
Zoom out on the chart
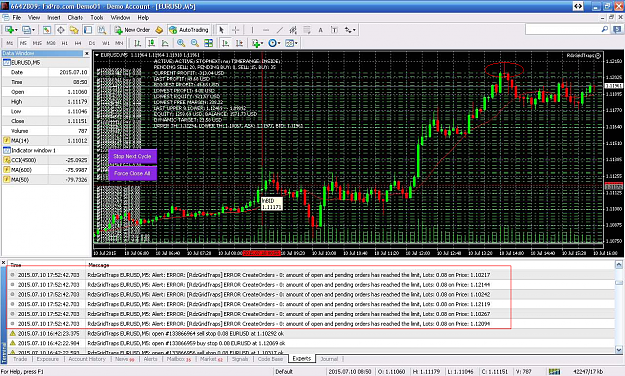pyautogui.click(x=195, y=43)
